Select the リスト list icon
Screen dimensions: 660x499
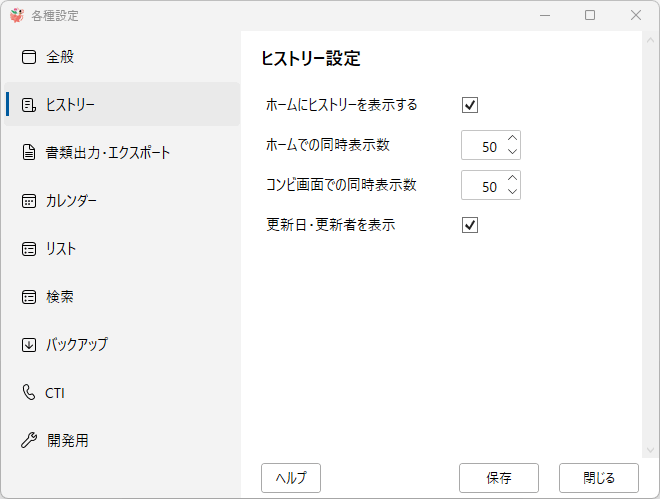click(x=29, y=249)
